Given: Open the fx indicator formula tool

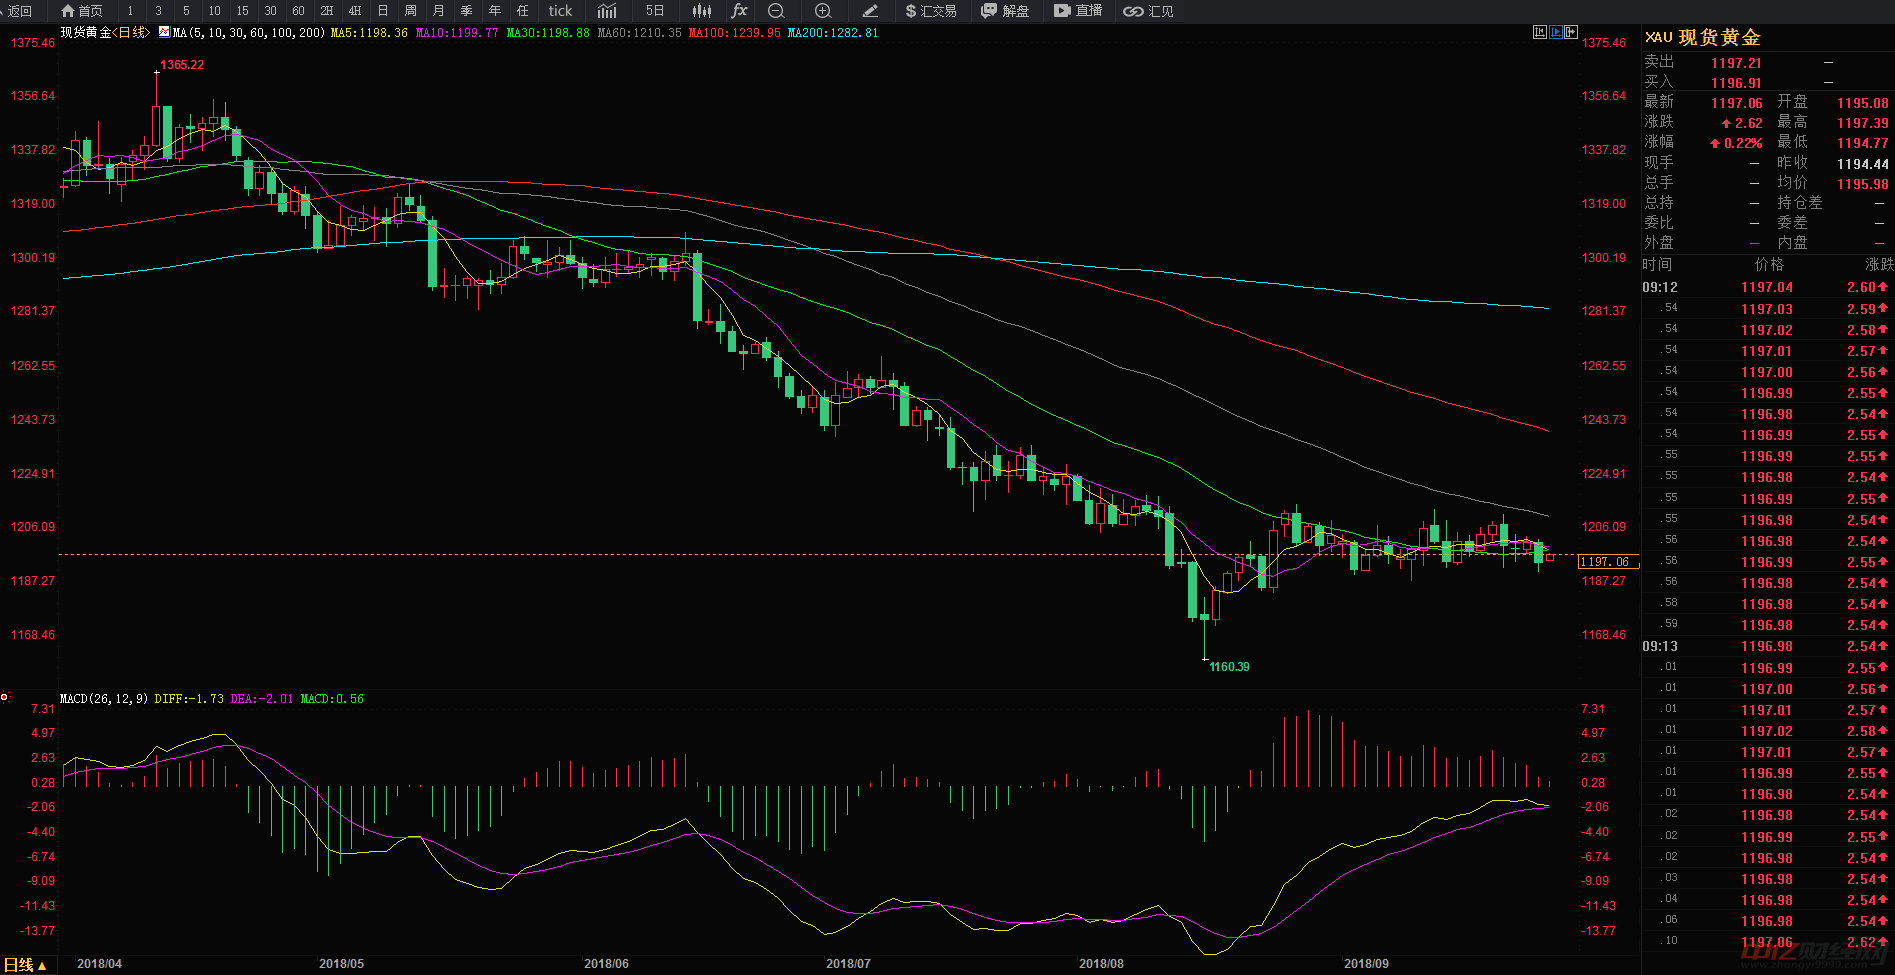Looking at the screenshot, I should (739, 11).
